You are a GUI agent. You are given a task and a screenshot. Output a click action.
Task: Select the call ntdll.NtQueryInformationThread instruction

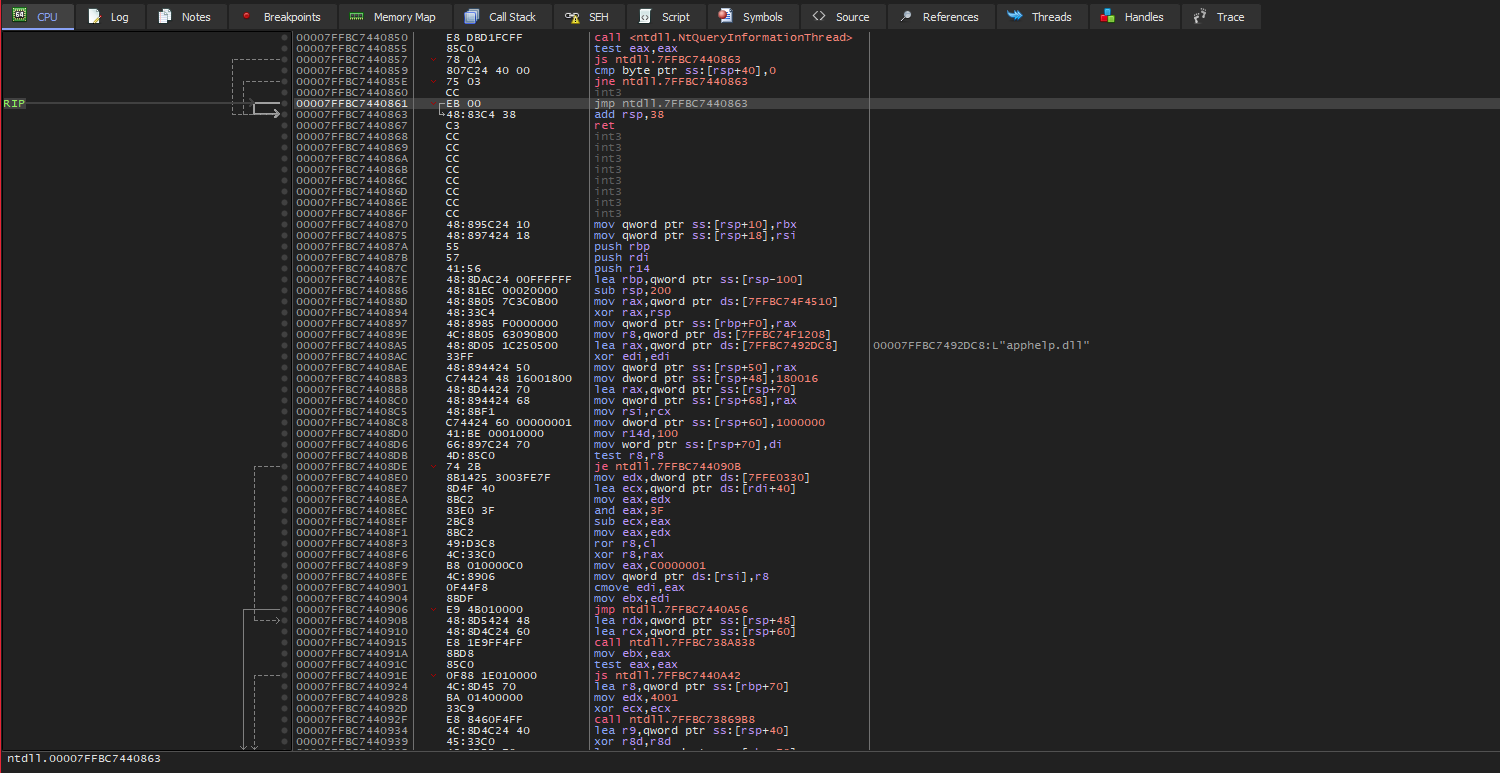coord(723,38)
